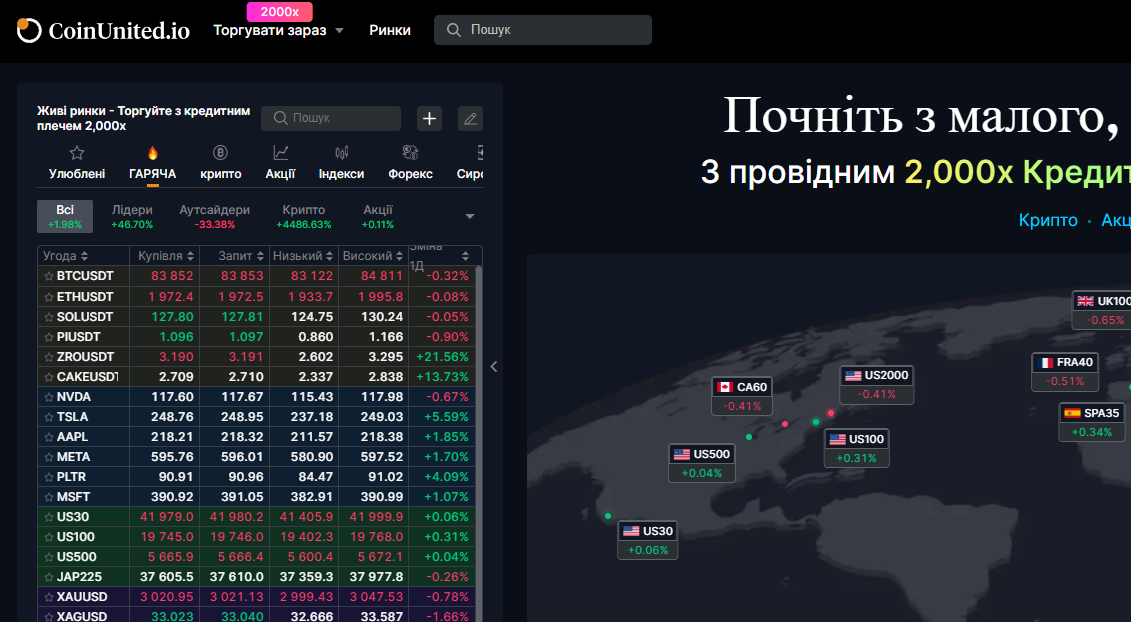The image size is (1131, 622).
Task: Favorite PIUSDT with its star
Action: point(49,337)
